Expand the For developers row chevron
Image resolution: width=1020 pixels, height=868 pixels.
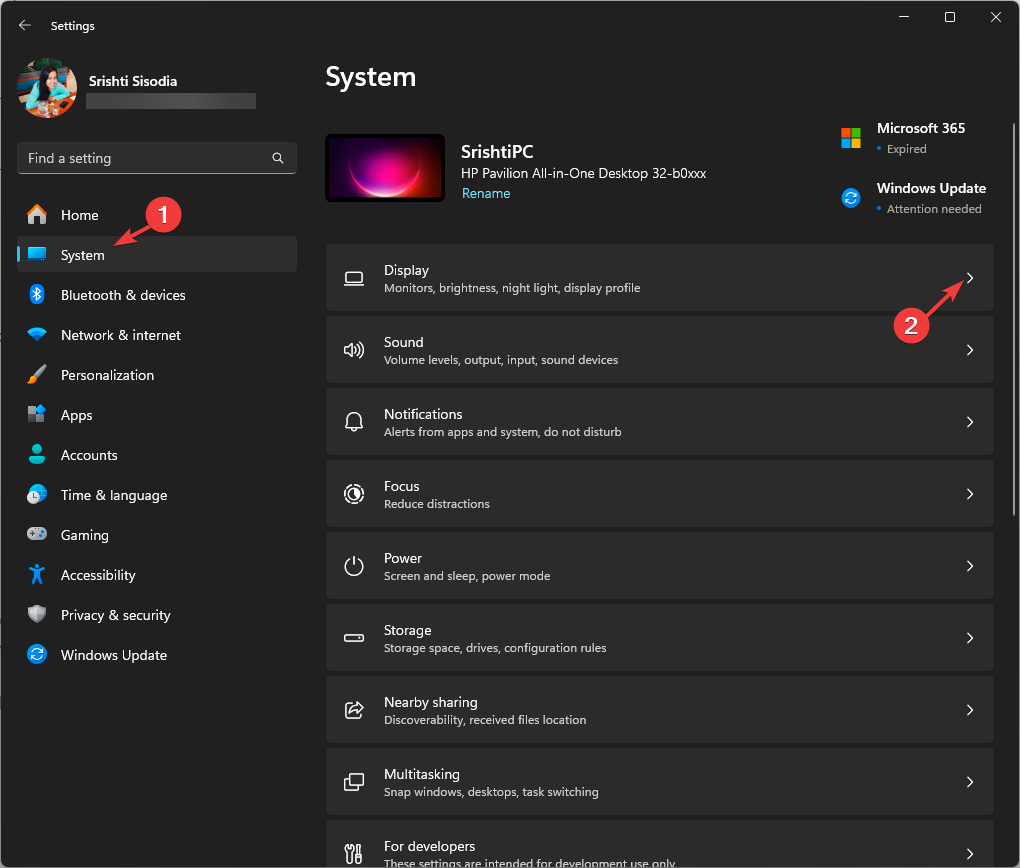(970, 854)
